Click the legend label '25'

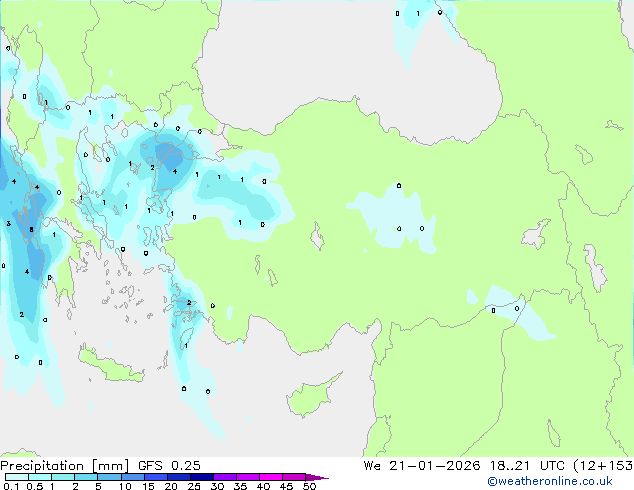(x=194, y=486)
